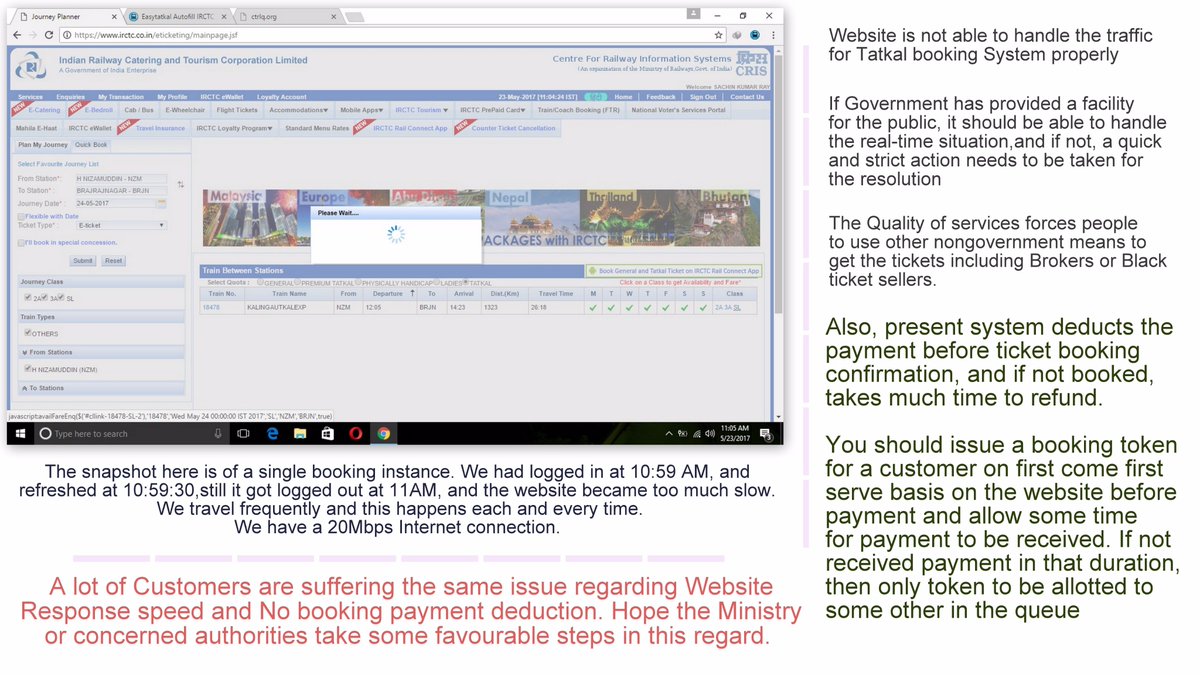Select the GENERAL quota radio button
Viewport: 1200px width, 675px height.
(260, 283)
